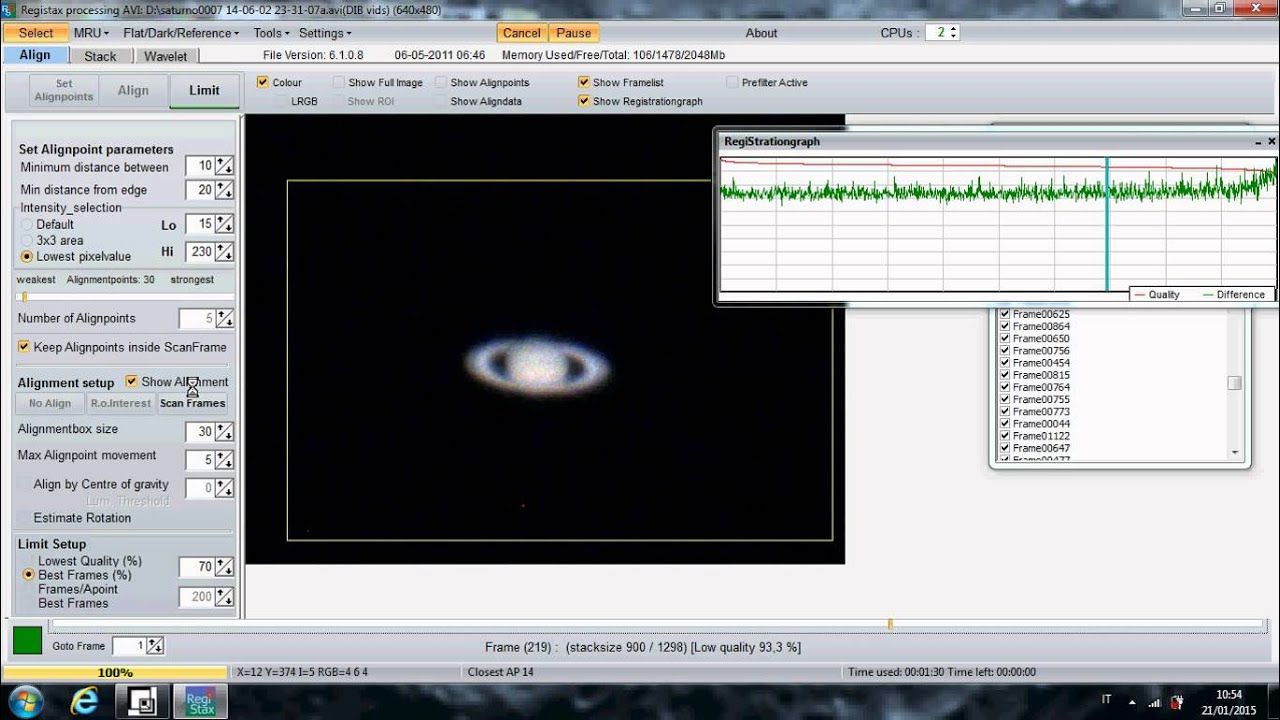Viewport: 1280px width, 720px height.
Task: Click the Goto Frame stepper arrows
Action: tap(155, 647)
